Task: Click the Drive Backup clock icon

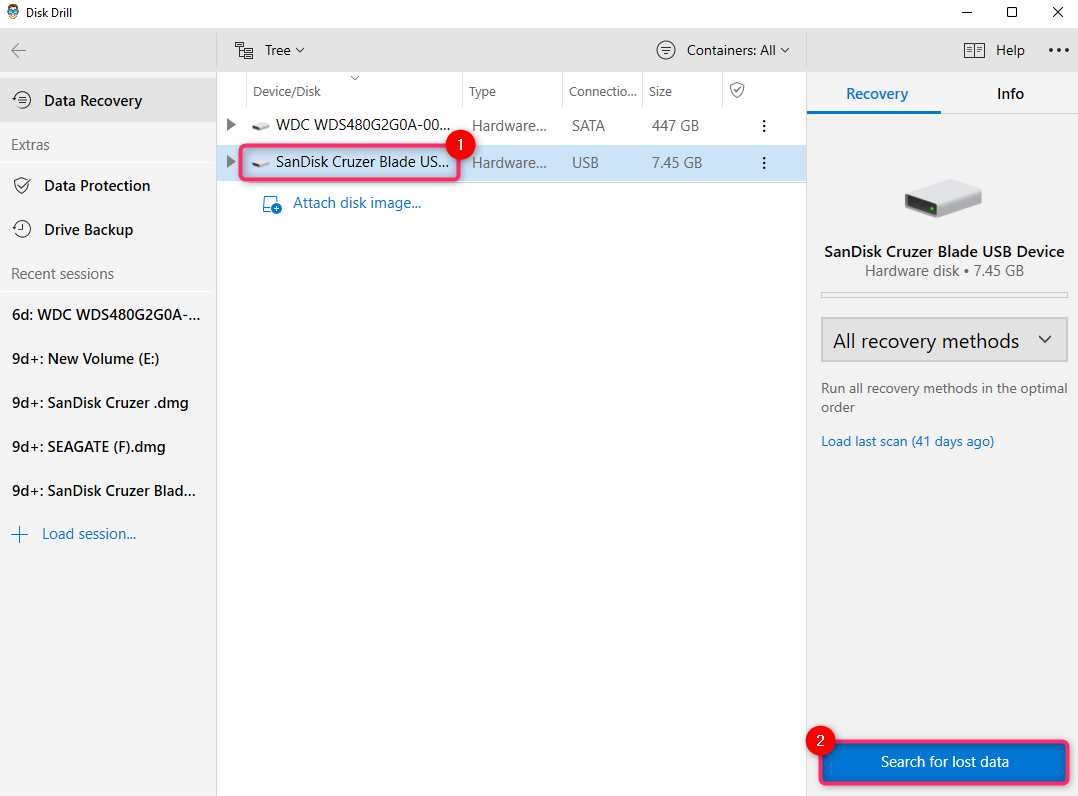Action: coord(22,230)
